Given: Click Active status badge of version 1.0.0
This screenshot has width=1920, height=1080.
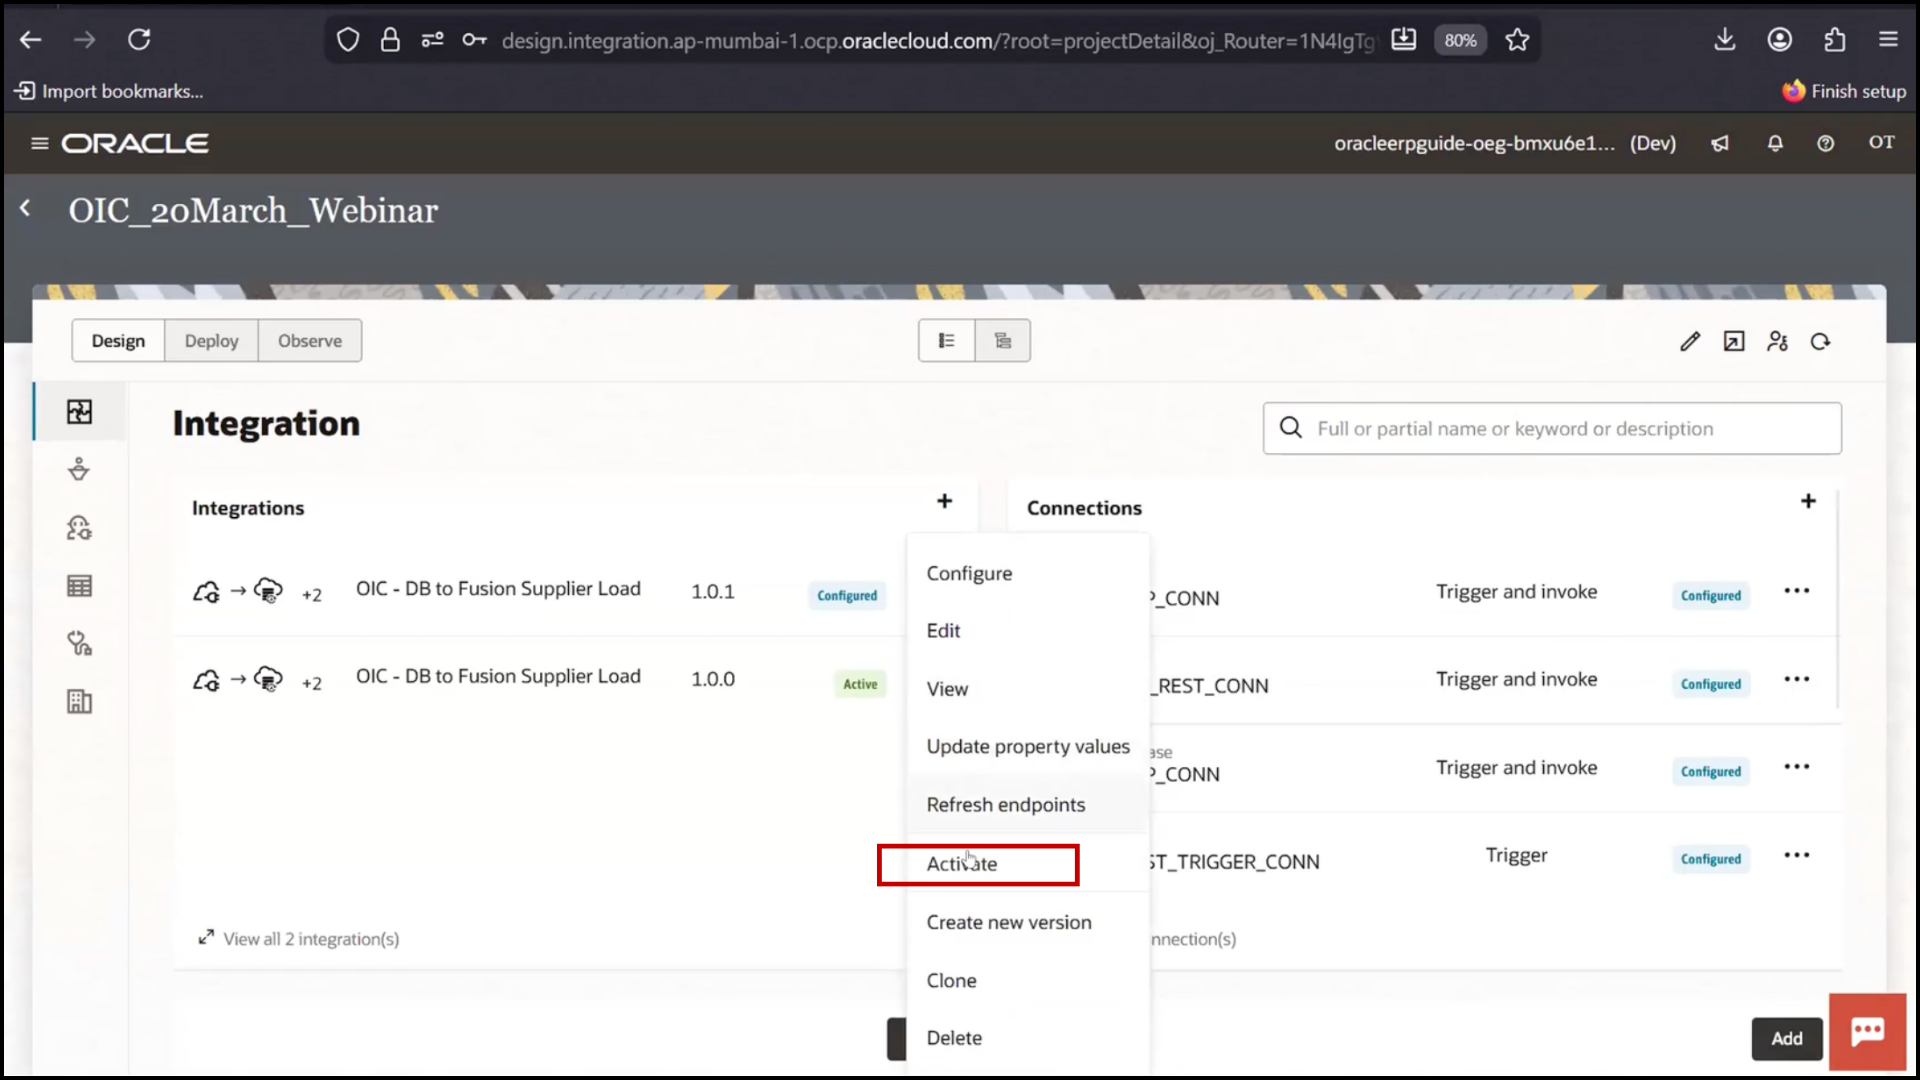Looking at the screenshot, I should [860, 684].
